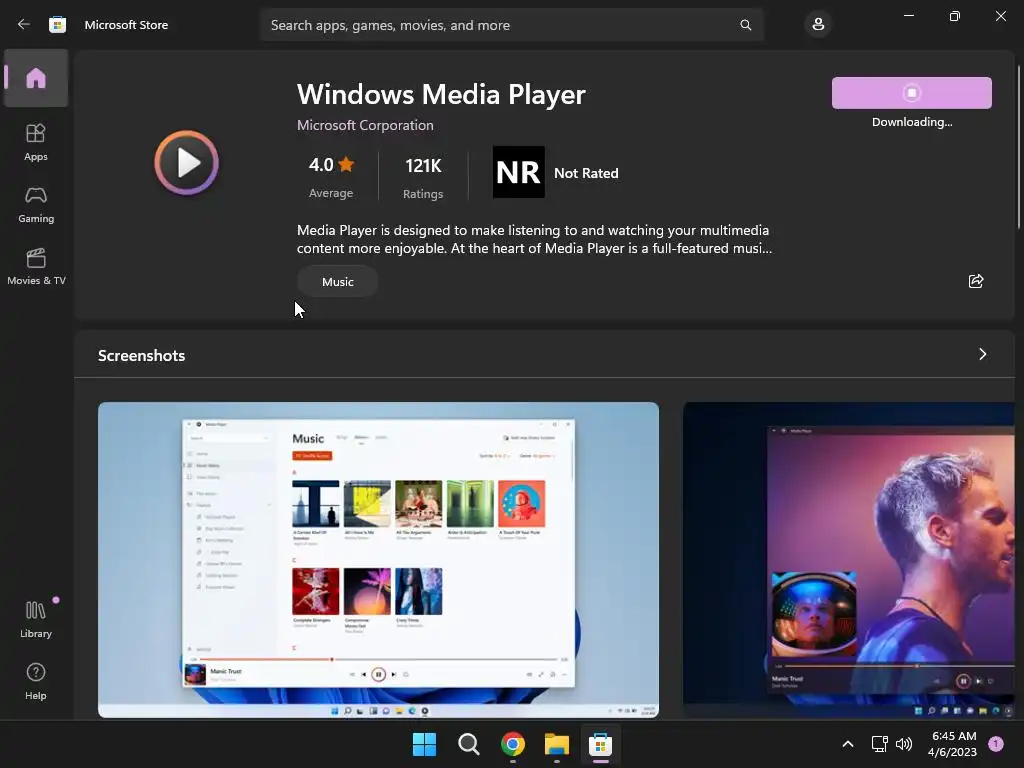Stop the download with the pause button
1024x768 pixels.
pos(911,93)
